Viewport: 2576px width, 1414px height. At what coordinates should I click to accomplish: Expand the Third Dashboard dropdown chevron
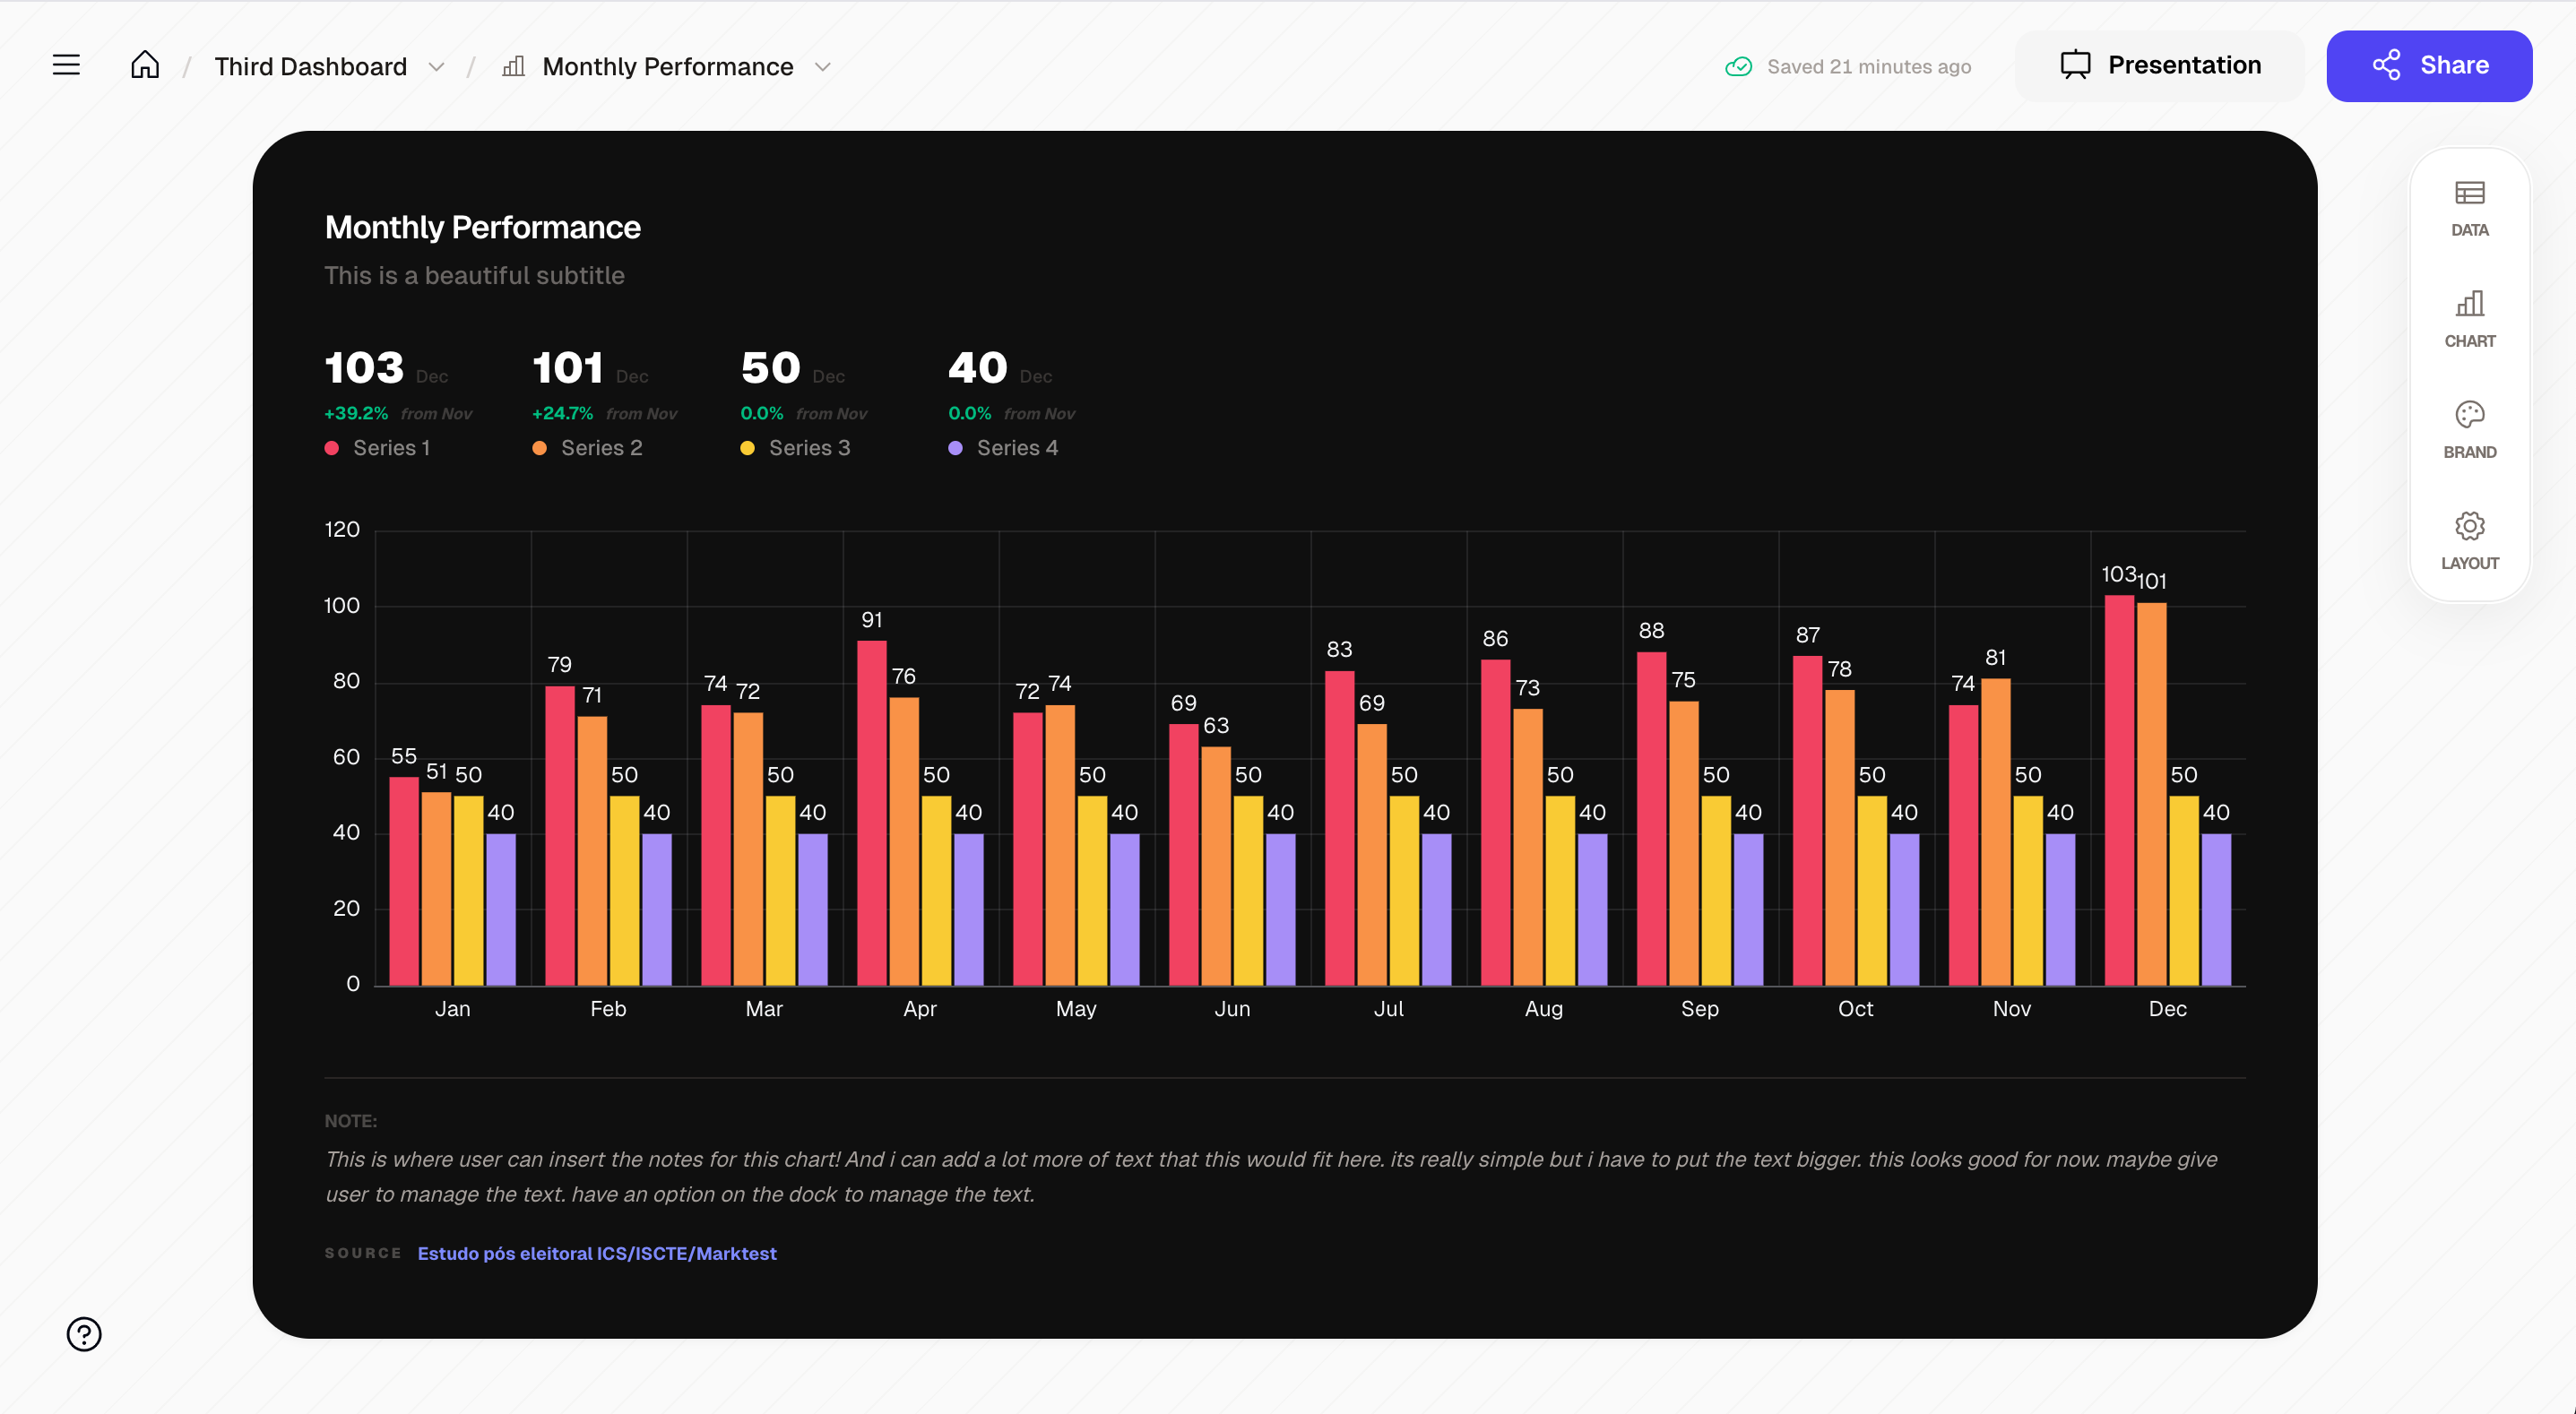tap(436, 67)
